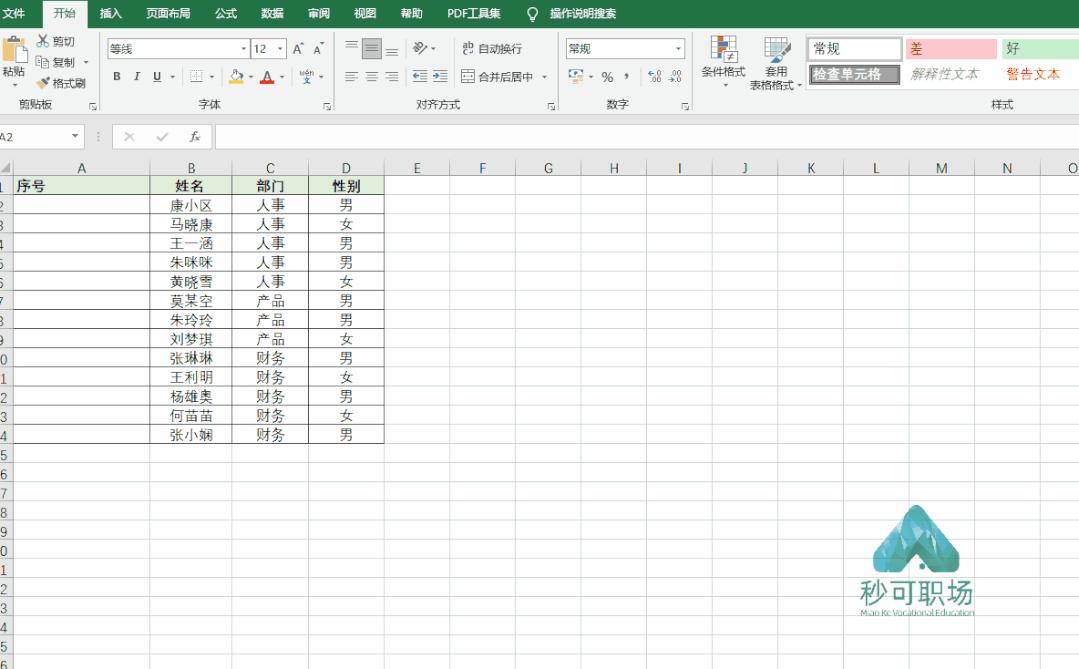
Task: Toggle bold formatting
Action: click(x=116, y=75)
